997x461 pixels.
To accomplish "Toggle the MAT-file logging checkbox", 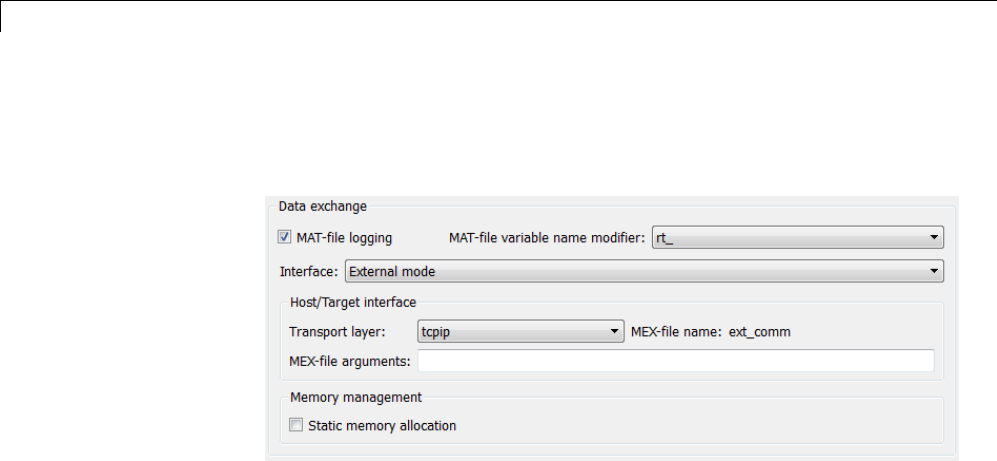I will (284, 238).
